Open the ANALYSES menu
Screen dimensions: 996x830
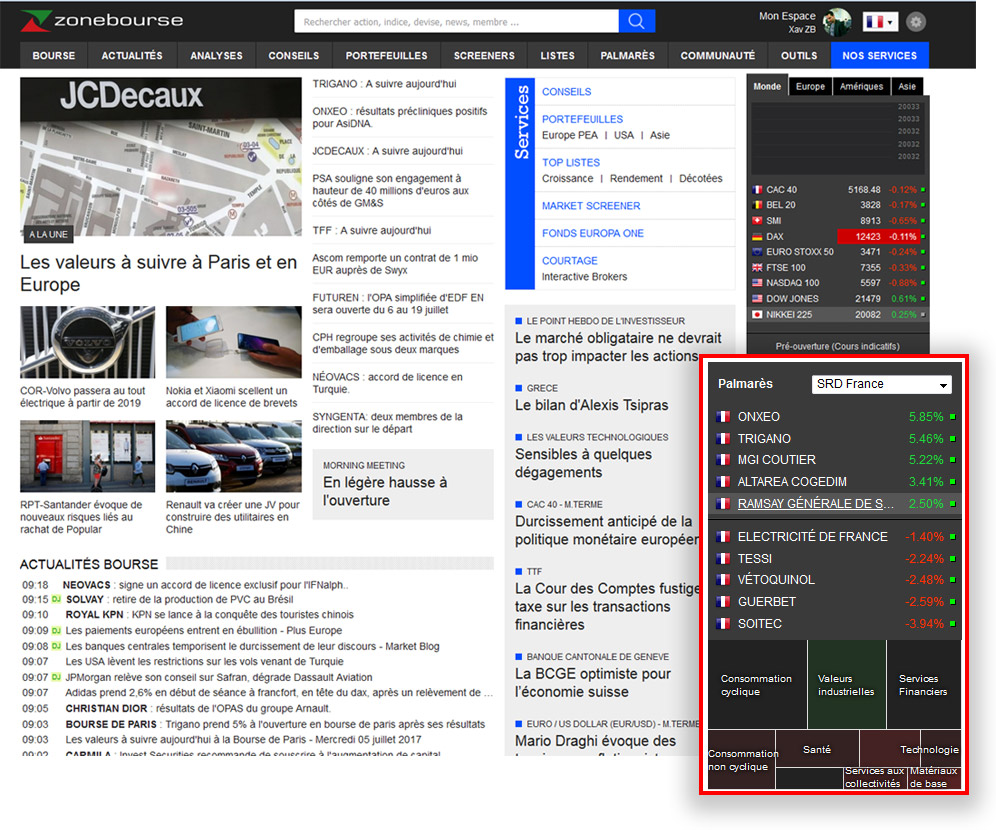click(x=216, y=56)
